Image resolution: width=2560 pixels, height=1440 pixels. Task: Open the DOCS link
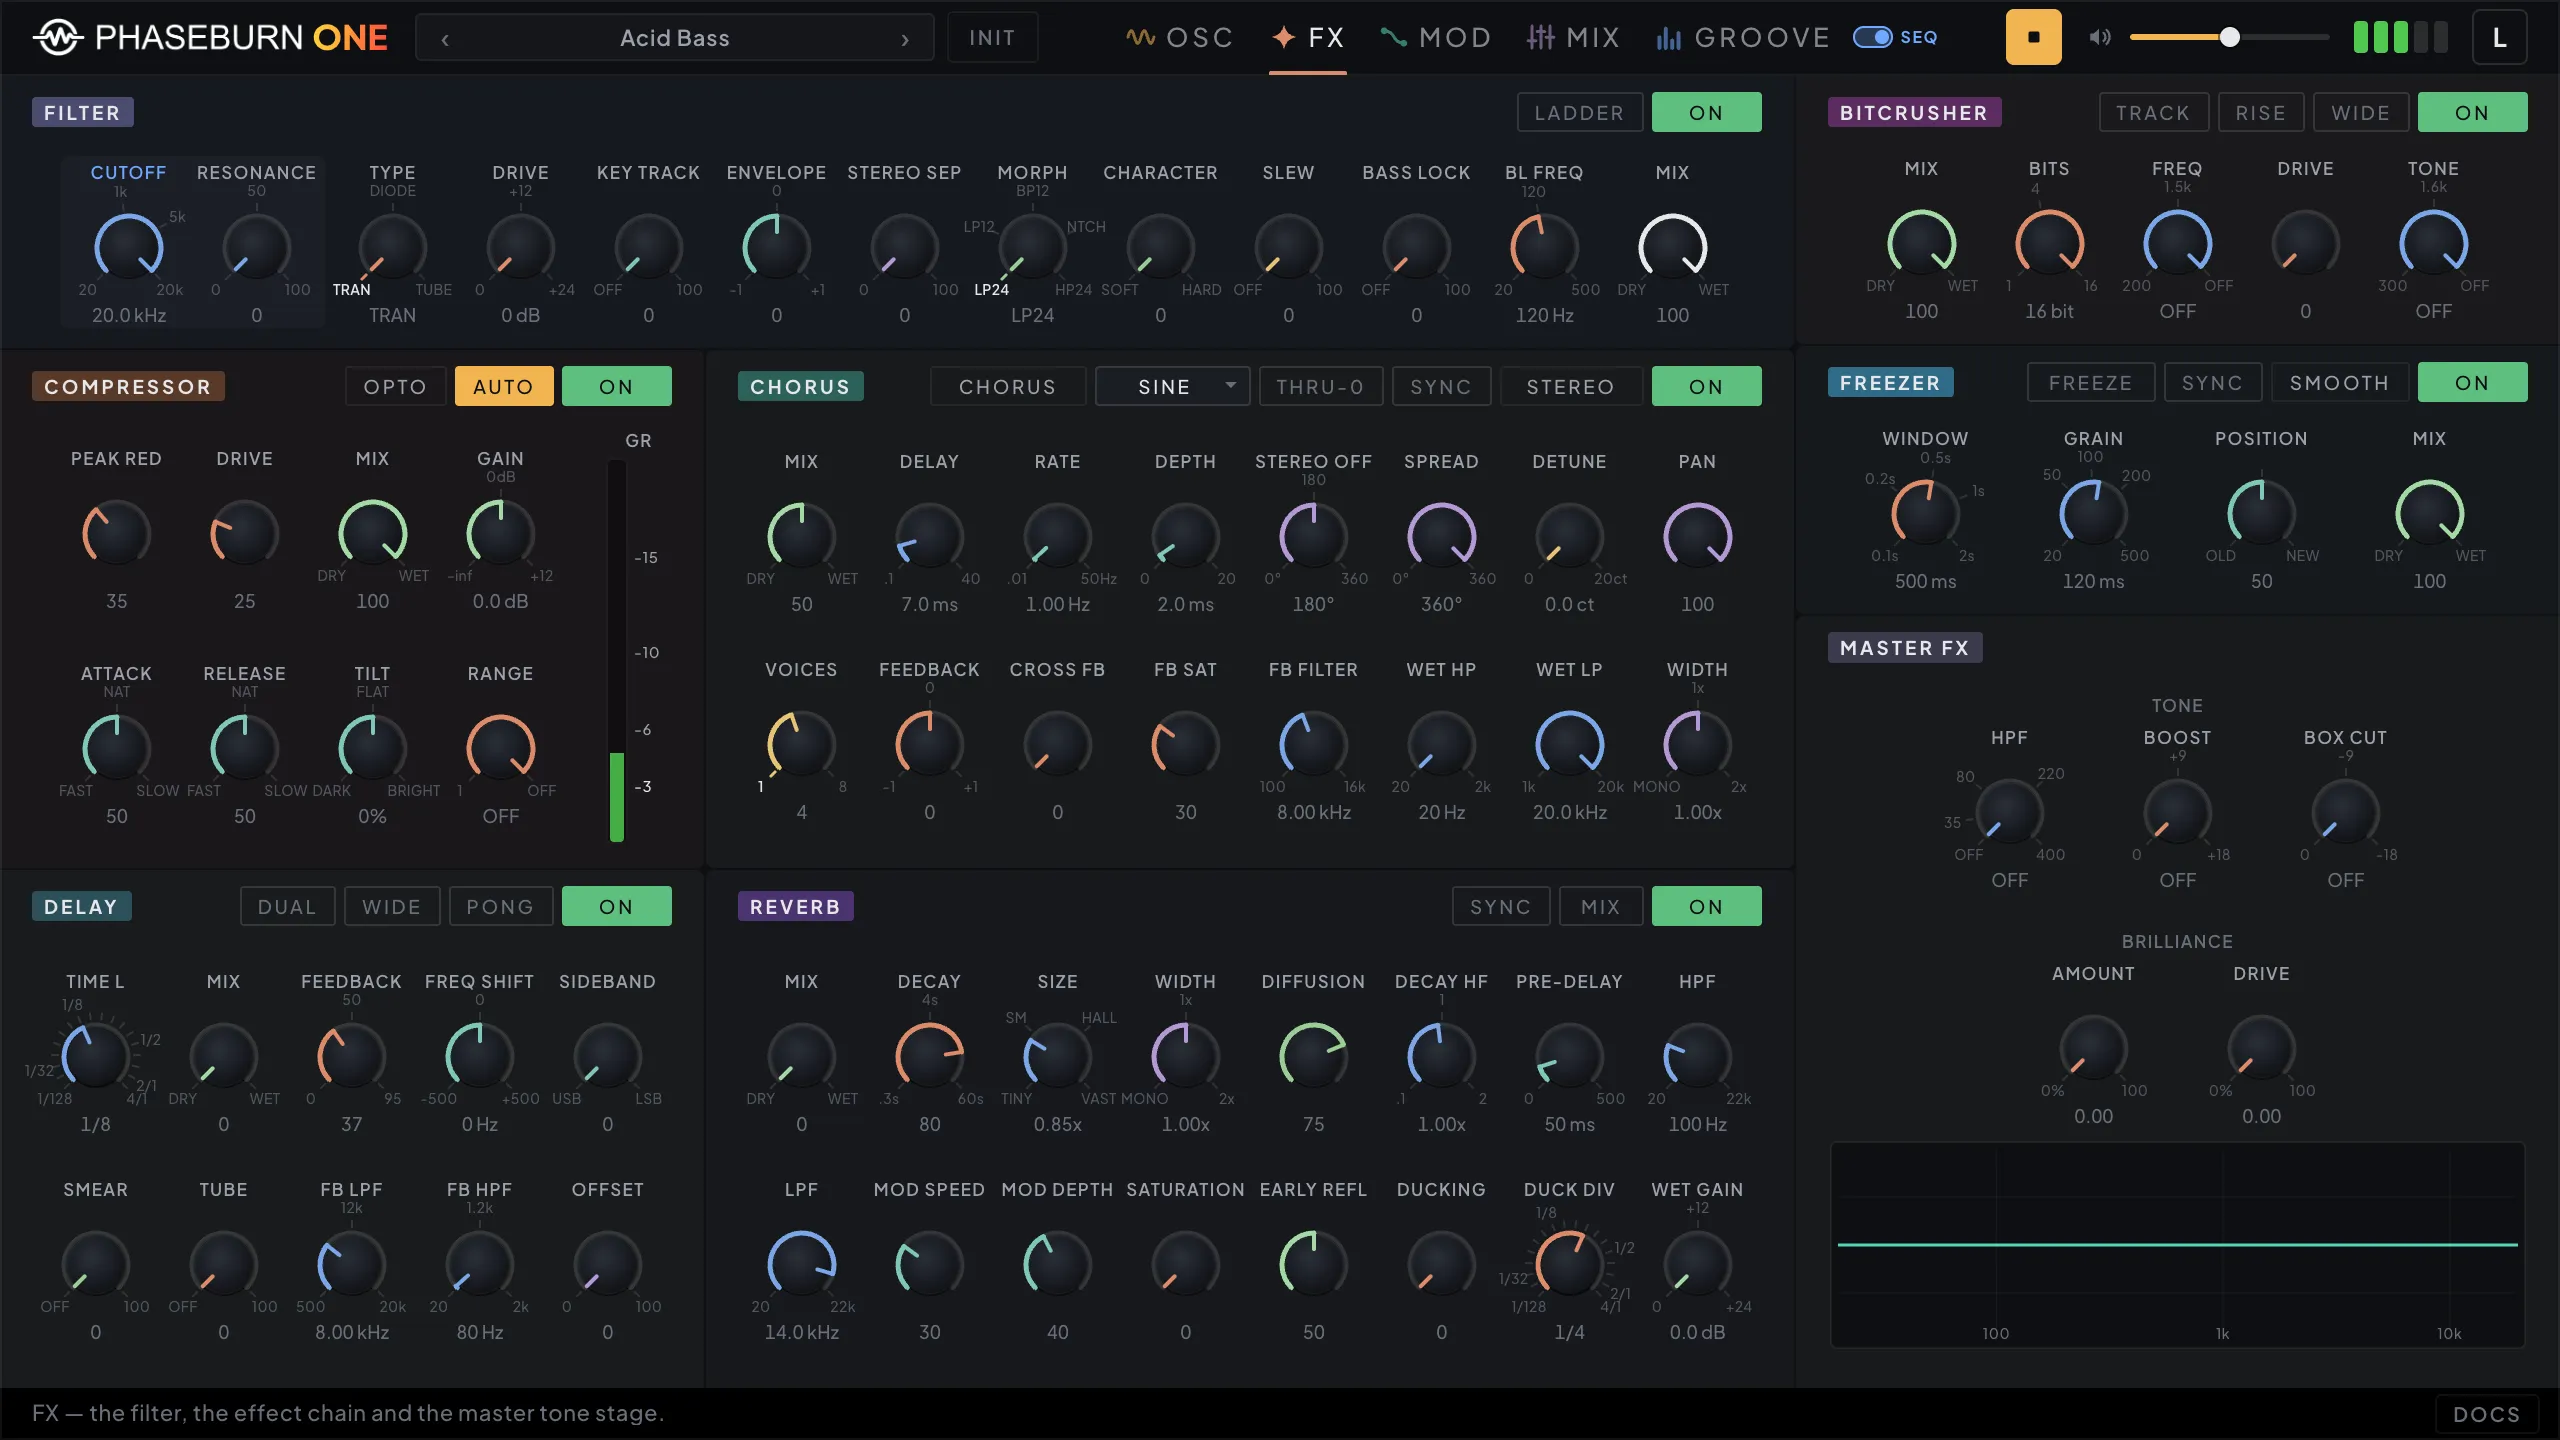(x=2487, y=1414)
